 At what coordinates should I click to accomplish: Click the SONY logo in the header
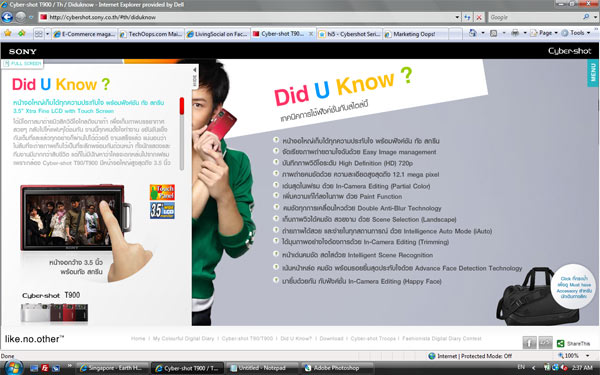coord(23,51)
